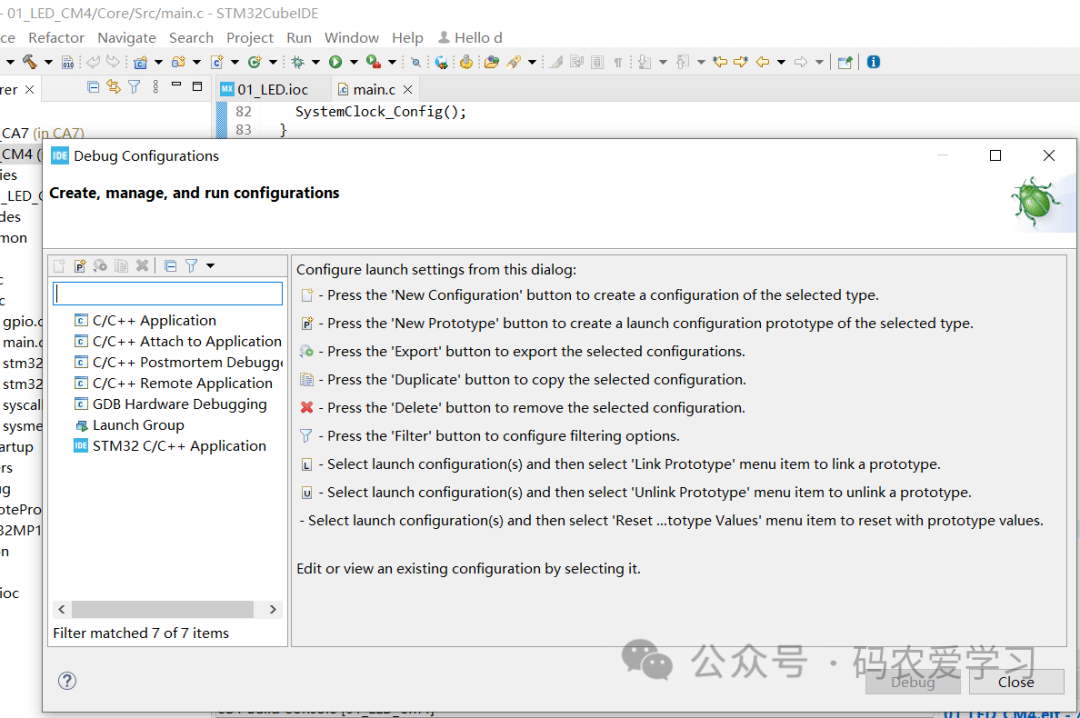Open the Navigate menu

[x=127, y=38]
